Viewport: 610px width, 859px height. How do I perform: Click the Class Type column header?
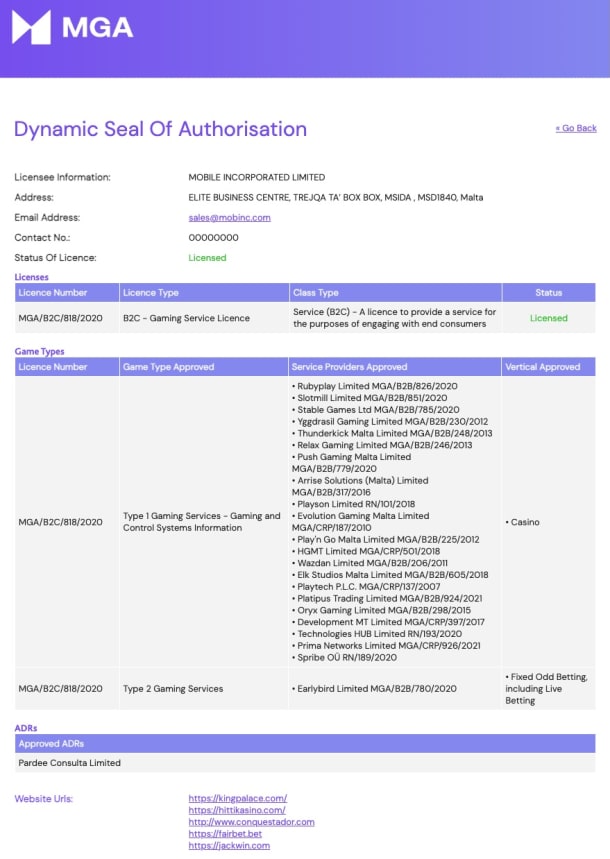coord(395,293)
